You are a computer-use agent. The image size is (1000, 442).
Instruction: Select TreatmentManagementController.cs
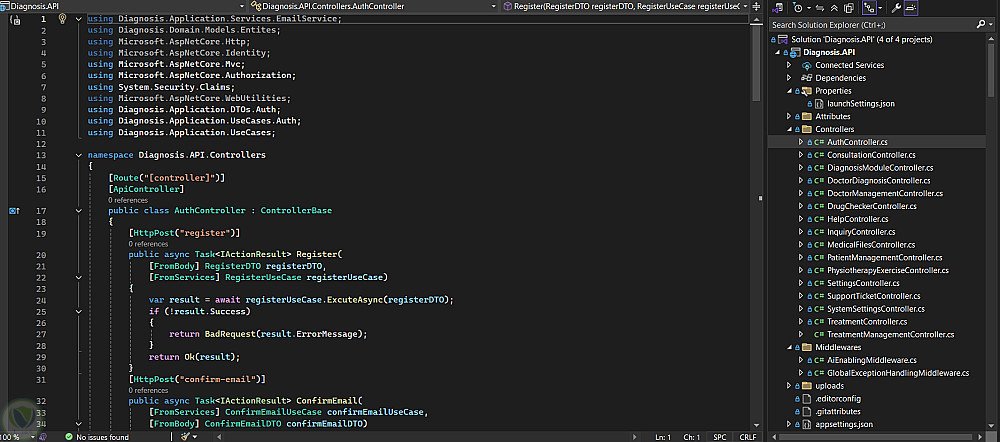click(x=890, y=334)
